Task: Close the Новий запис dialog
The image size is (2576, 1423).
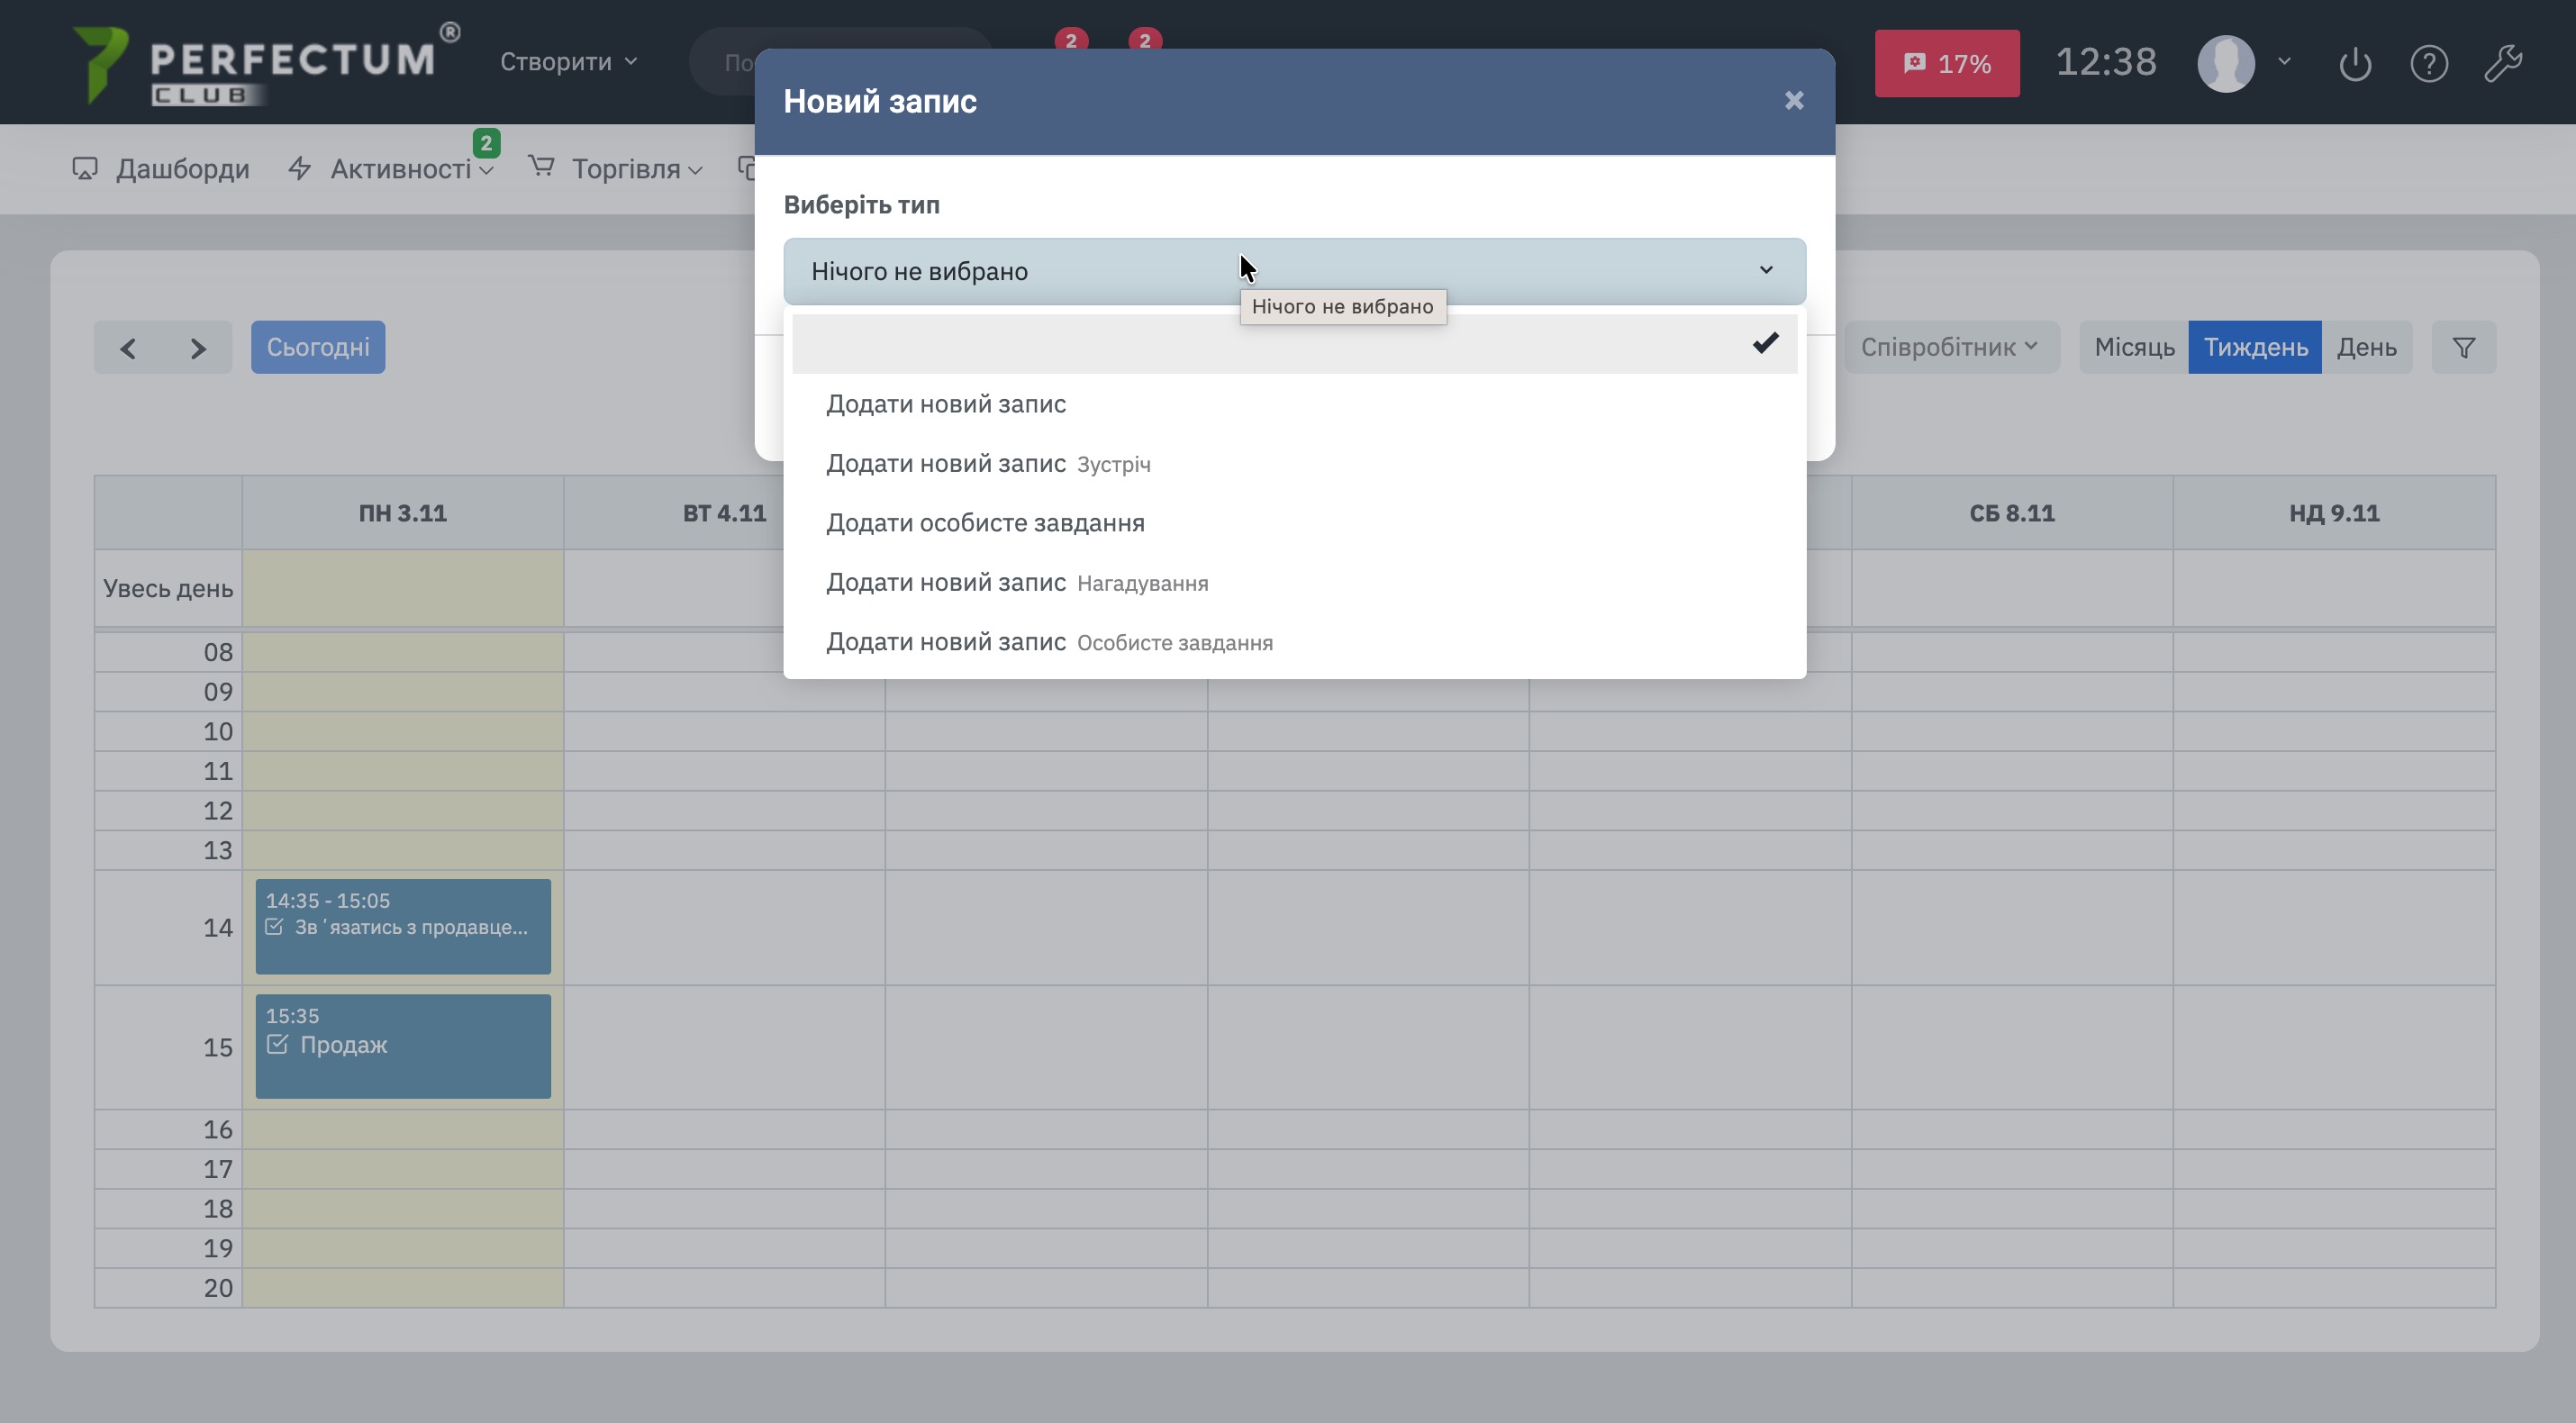Action: coord(1794,101)
